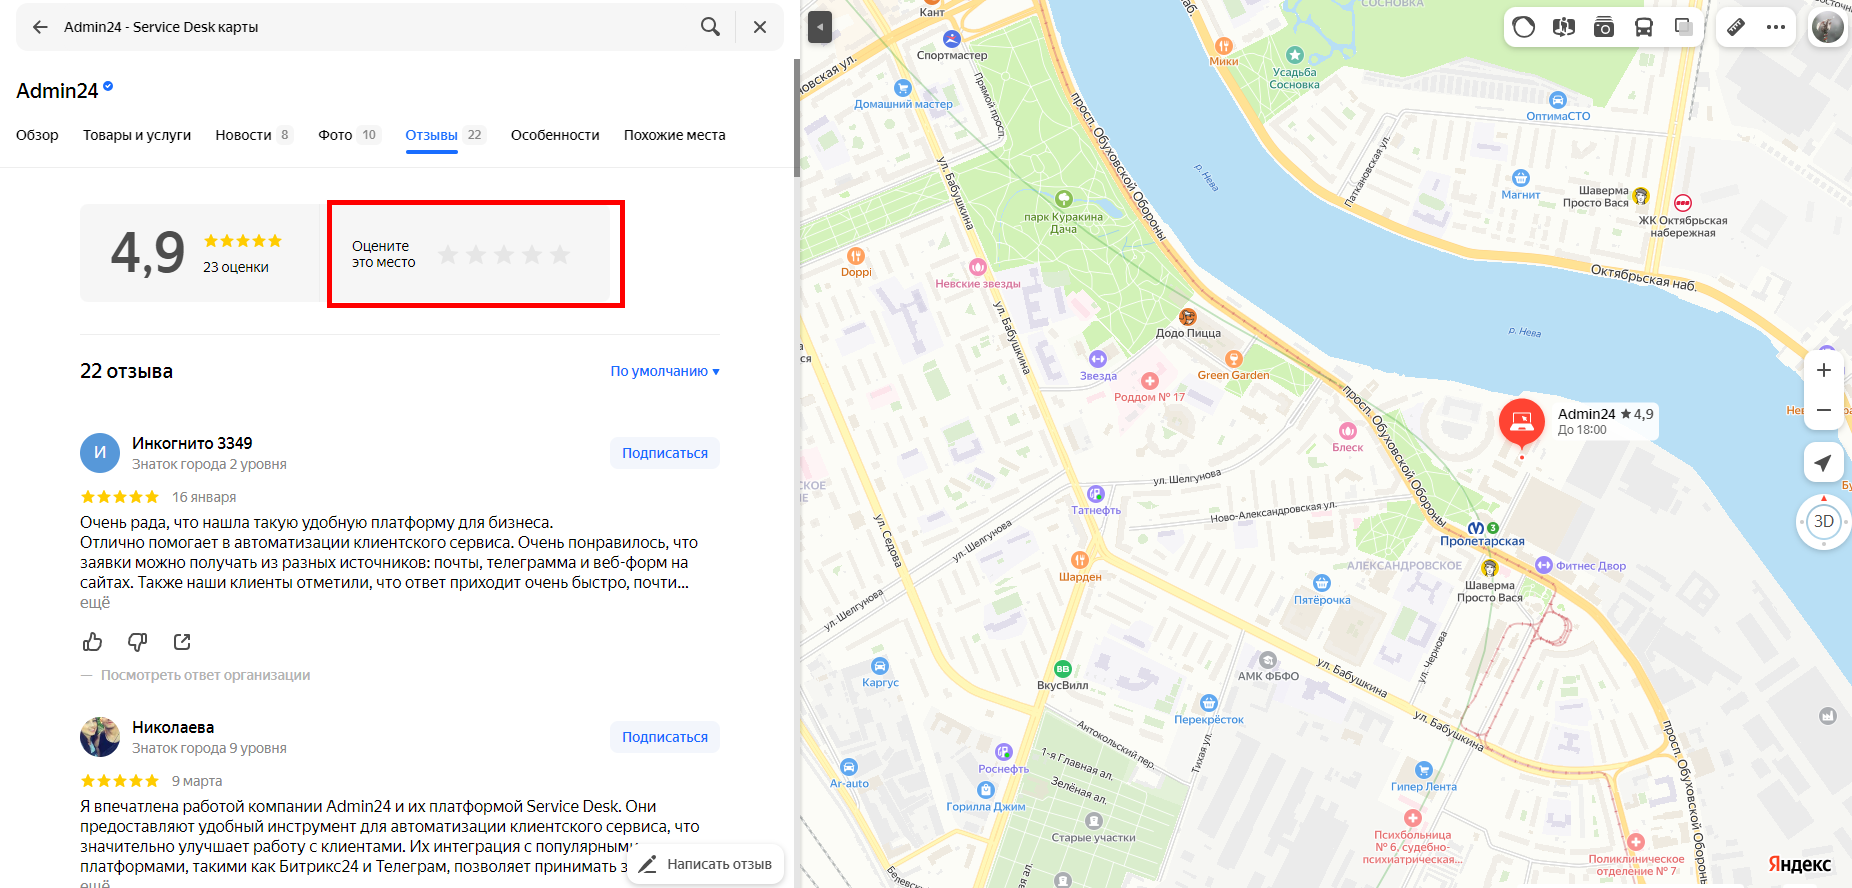Viewport: 1852px width, 888px height.
Task: Zoom out the map with minus button
Action: 1824,410
